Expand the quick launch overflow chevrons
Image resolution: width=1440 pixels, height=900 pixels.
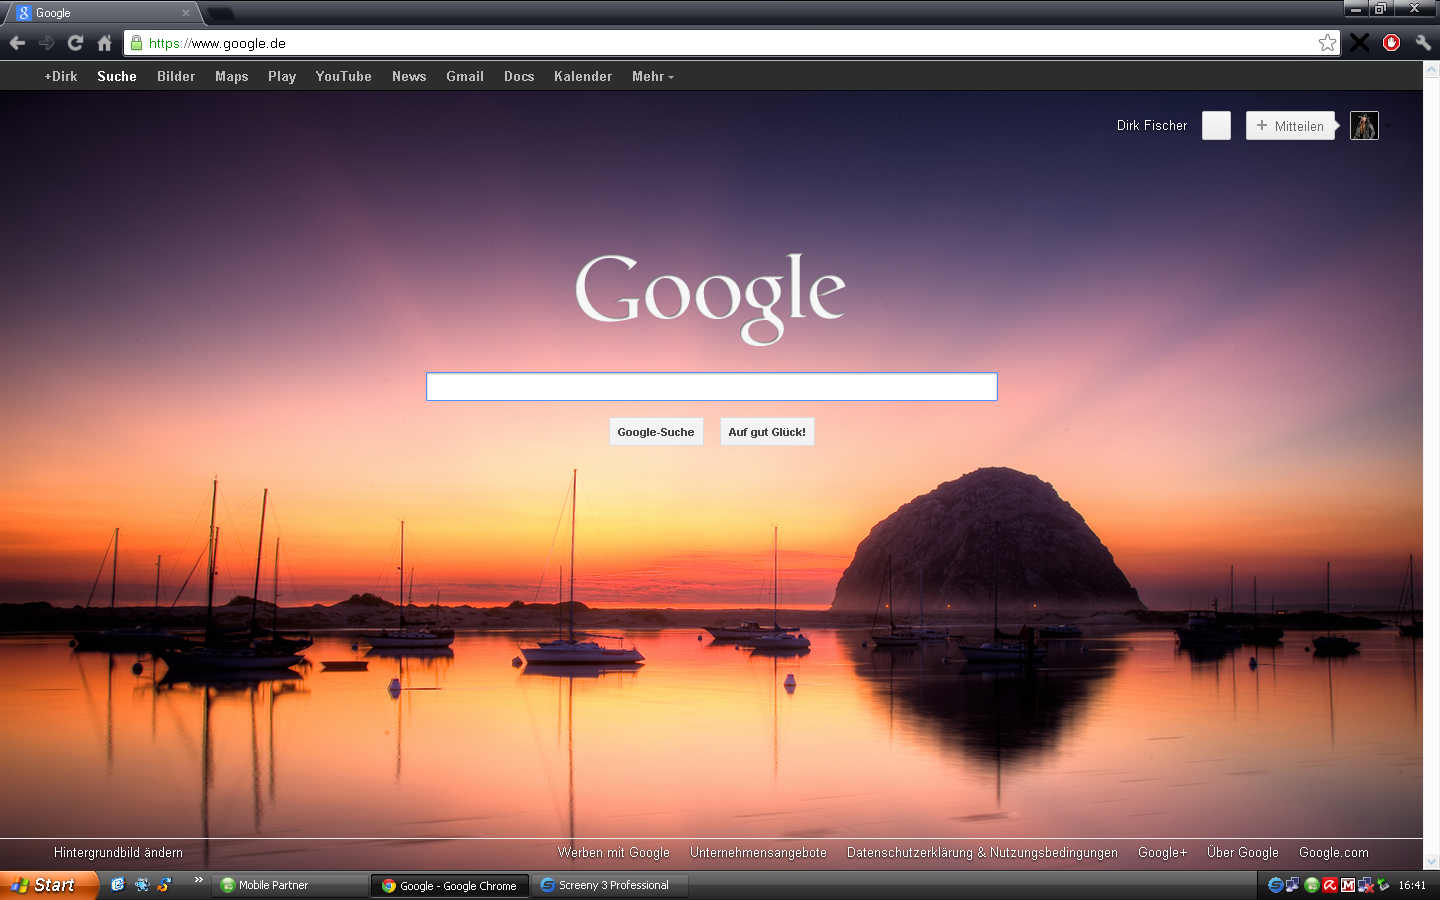point(199,880)
